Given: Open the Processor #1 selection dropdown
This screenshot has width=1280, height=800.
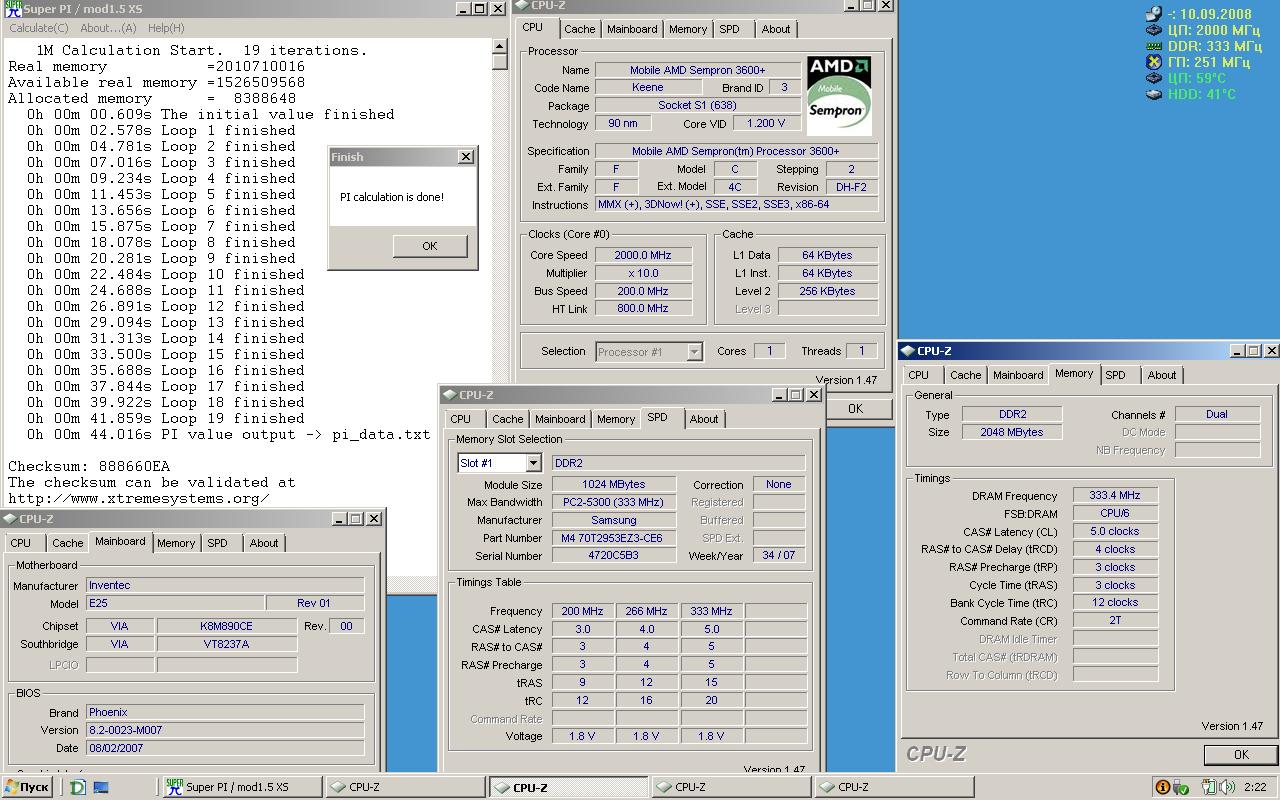Looking at the screenshot, I should pyautogui.click(x=694, y=352).
